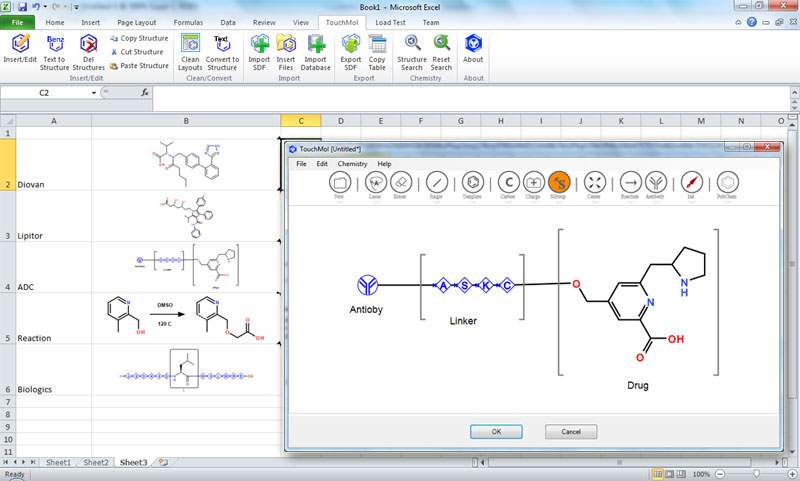Choose Paste Structure in ribbon
Image resolution: width=800 pixels, height=481 pixels.
coord(139,66)
